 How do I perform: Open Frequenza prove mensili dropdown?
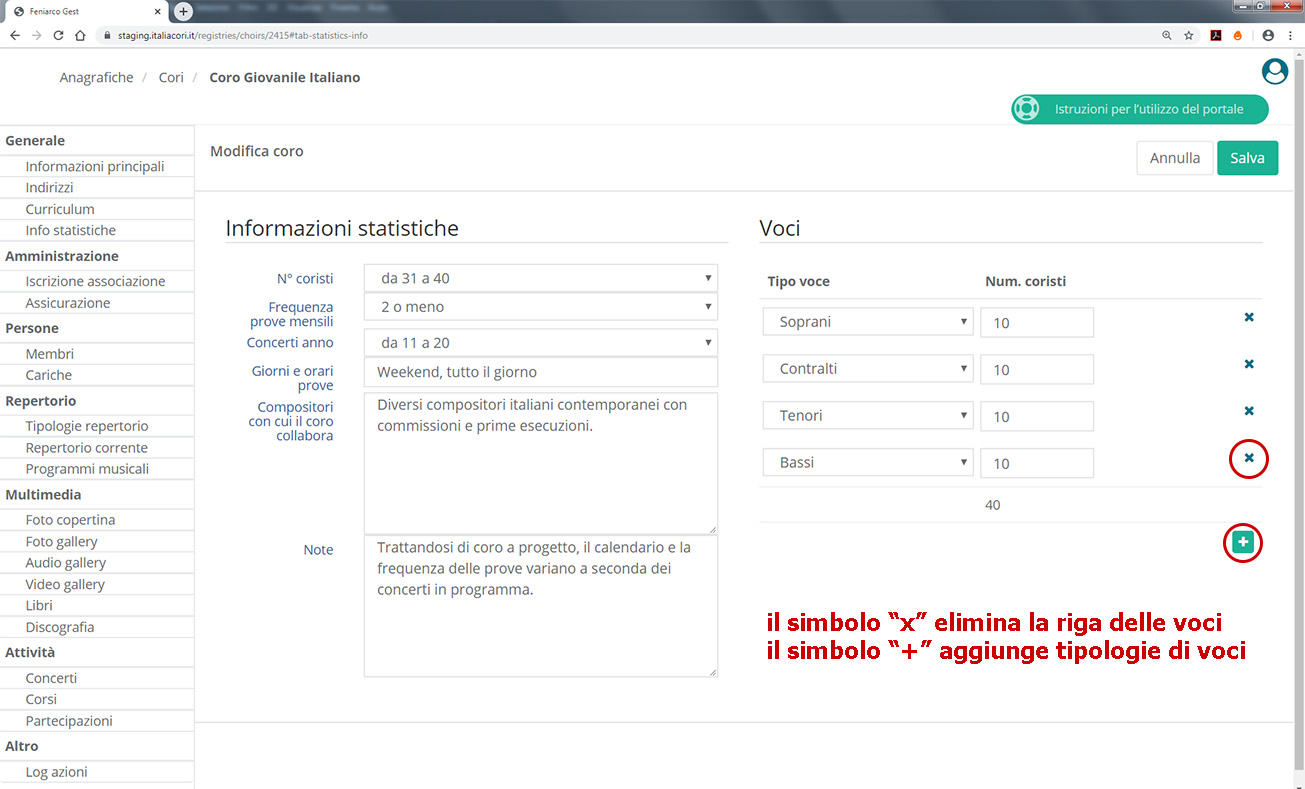coord(540,307)
